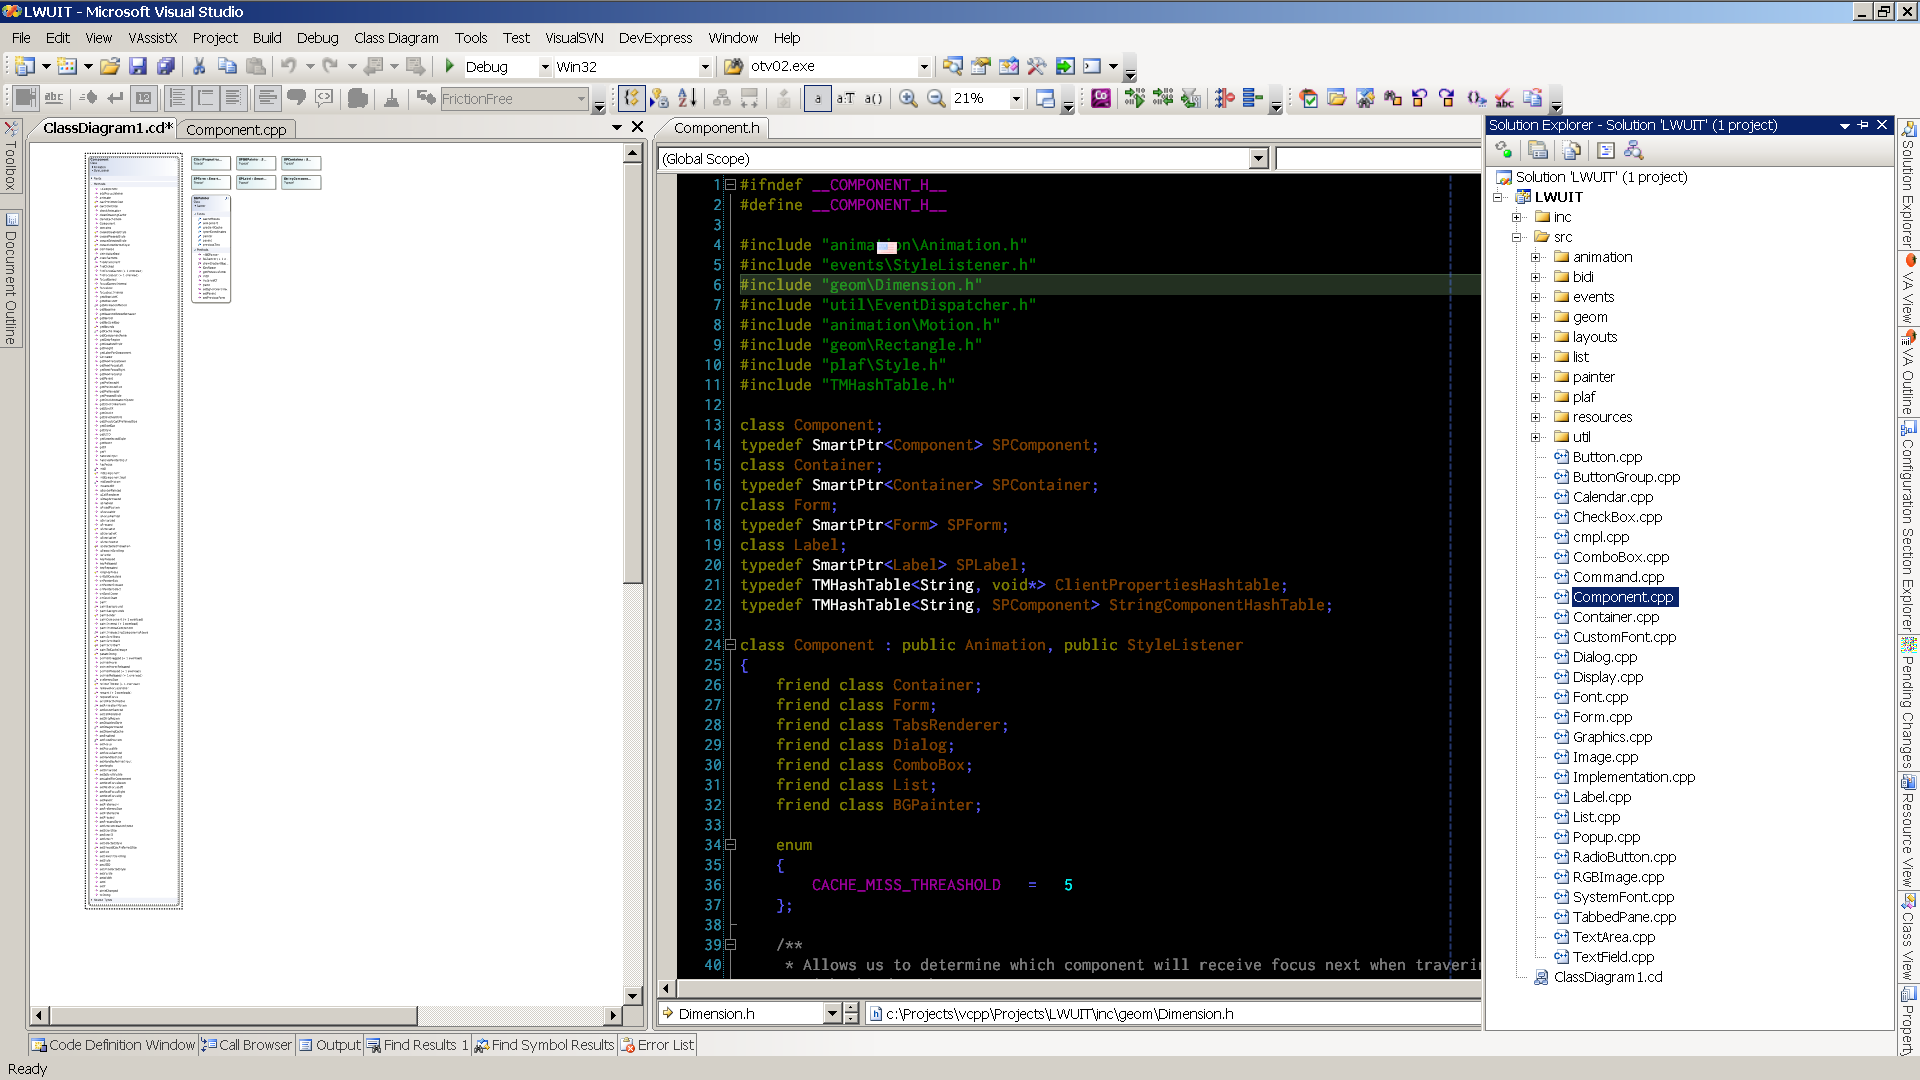Toggle the Display Name 'a' diagram button
The width and height of the screenshot is (1920, 1080).
tap(818, 98)
